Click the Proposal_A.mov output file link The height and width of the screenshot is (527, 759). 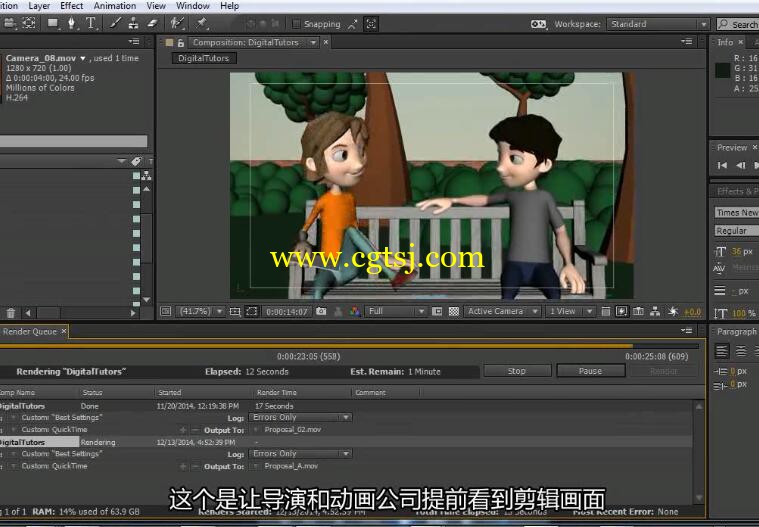click(x=291, y=466)
